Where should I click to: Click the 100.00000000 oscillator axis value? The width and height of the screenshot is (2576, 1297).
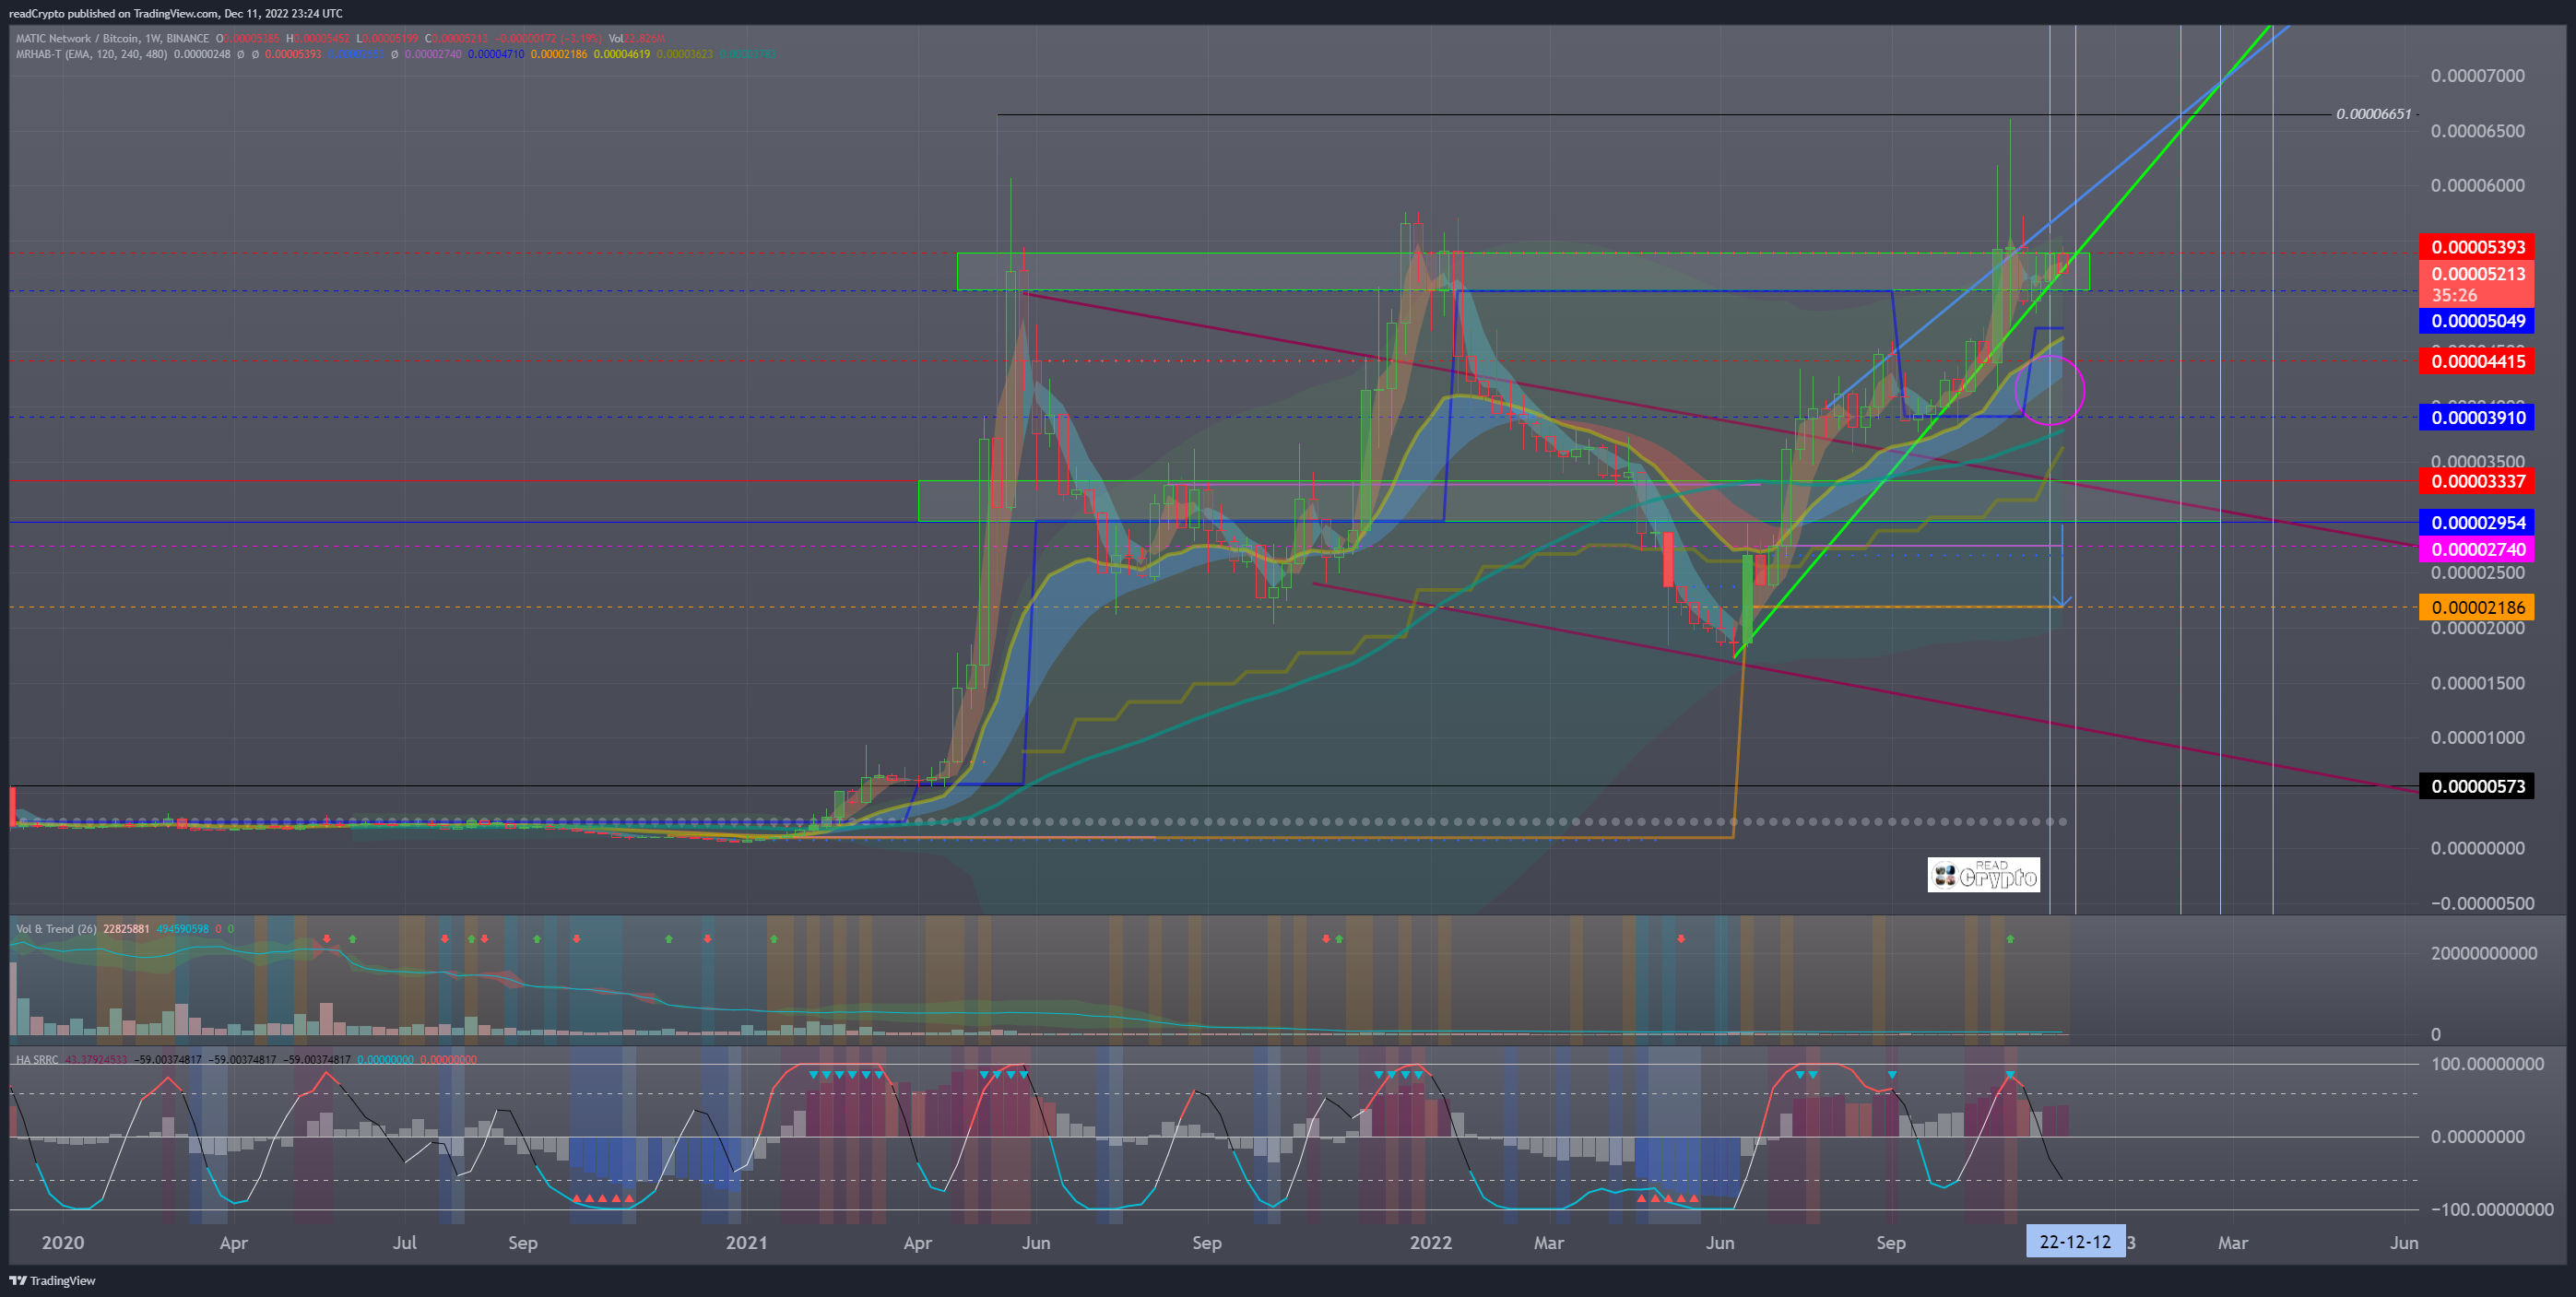[2487, 1064]
